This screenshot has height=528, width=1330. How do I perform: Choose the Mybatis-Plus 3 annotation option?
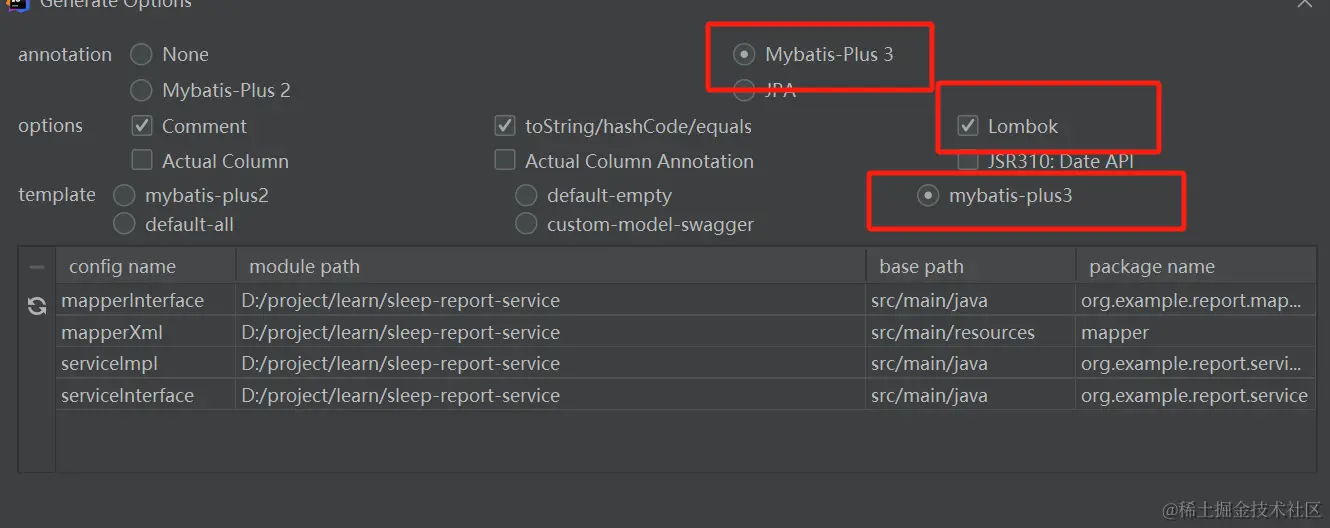[x=744, y=54]
